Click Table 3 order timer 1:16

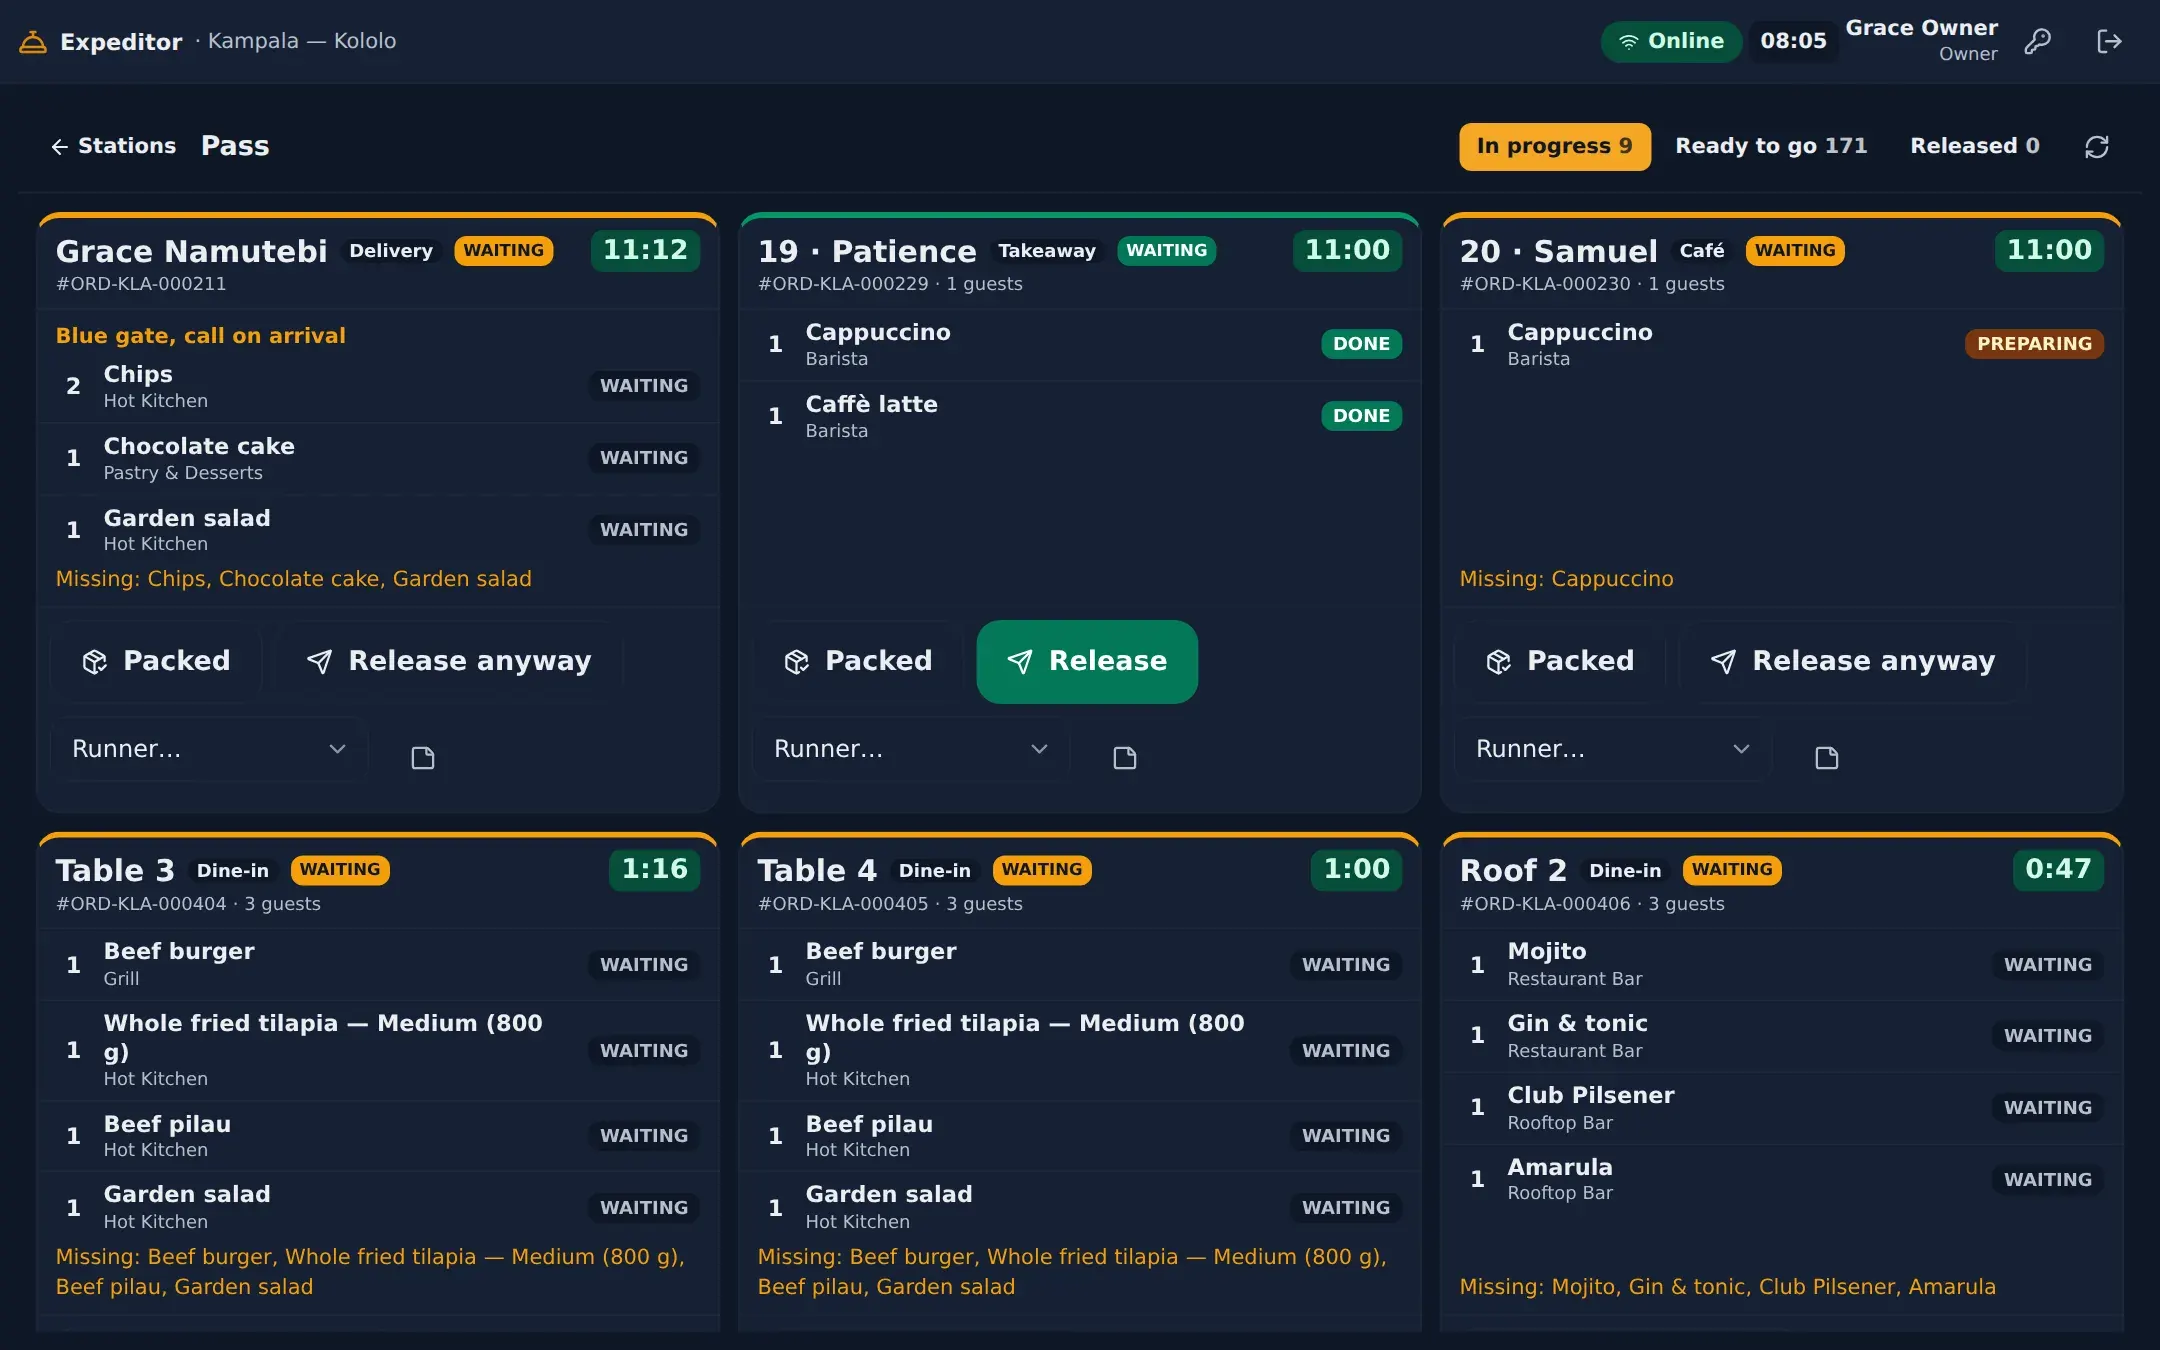tap(655, 869)
